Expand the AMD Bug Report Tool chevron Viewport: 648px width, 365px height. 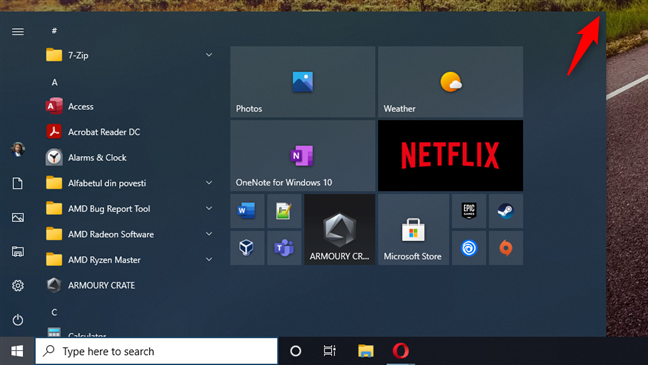[x=209, y=208]
